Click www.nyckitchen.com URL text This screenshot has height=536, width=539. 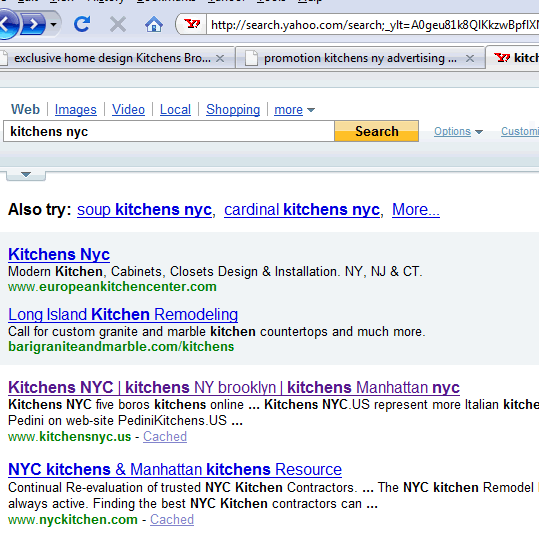point(73,519)
